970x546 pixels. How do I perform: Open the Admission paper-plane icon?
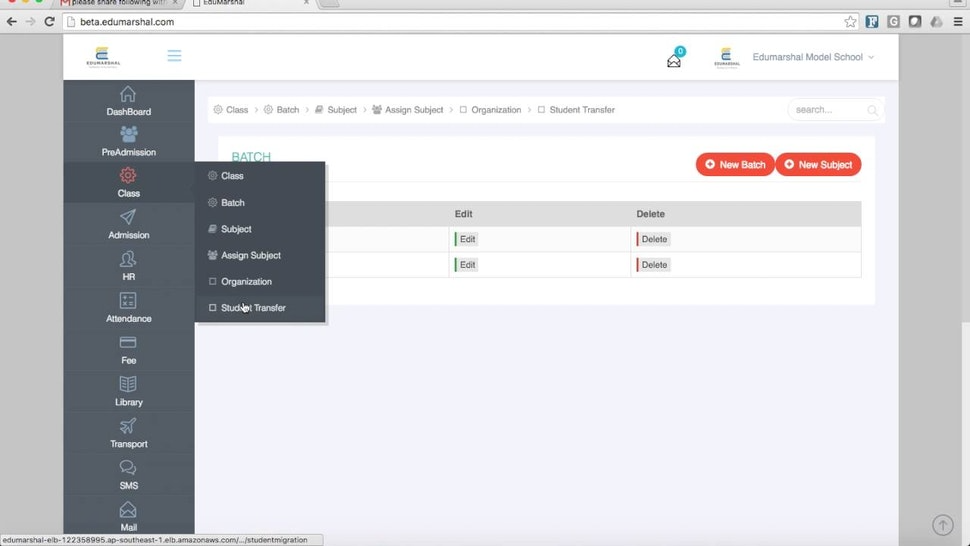click(128, 217)
